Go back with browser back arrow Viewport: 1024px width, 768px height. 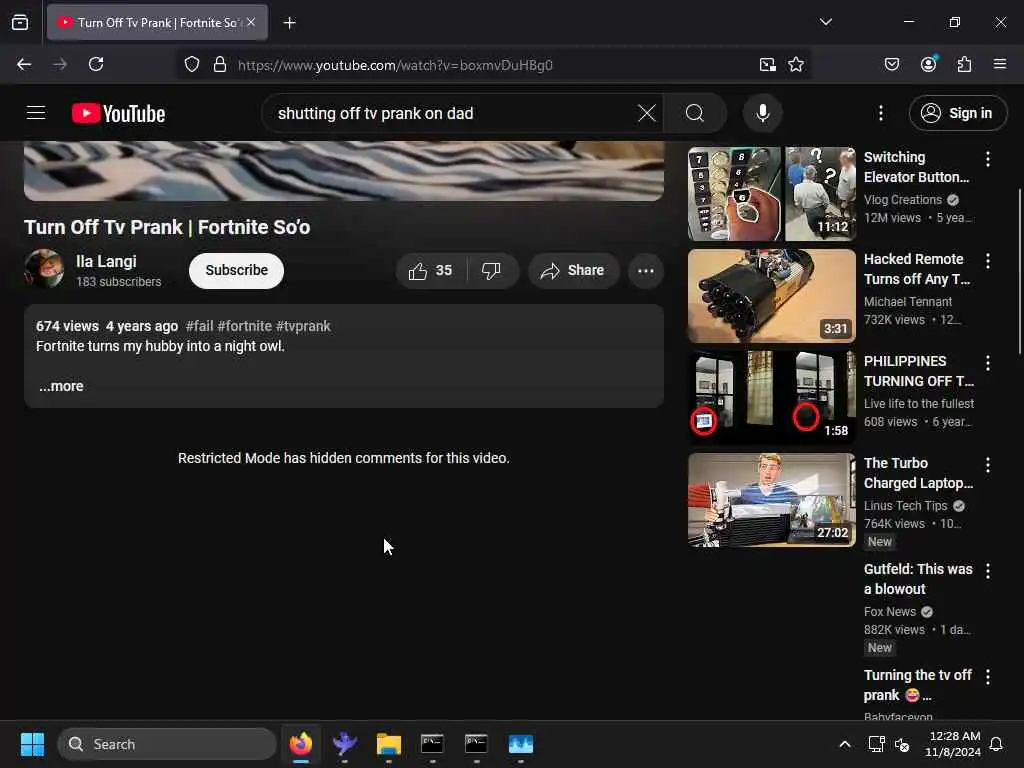click(24, 64)
